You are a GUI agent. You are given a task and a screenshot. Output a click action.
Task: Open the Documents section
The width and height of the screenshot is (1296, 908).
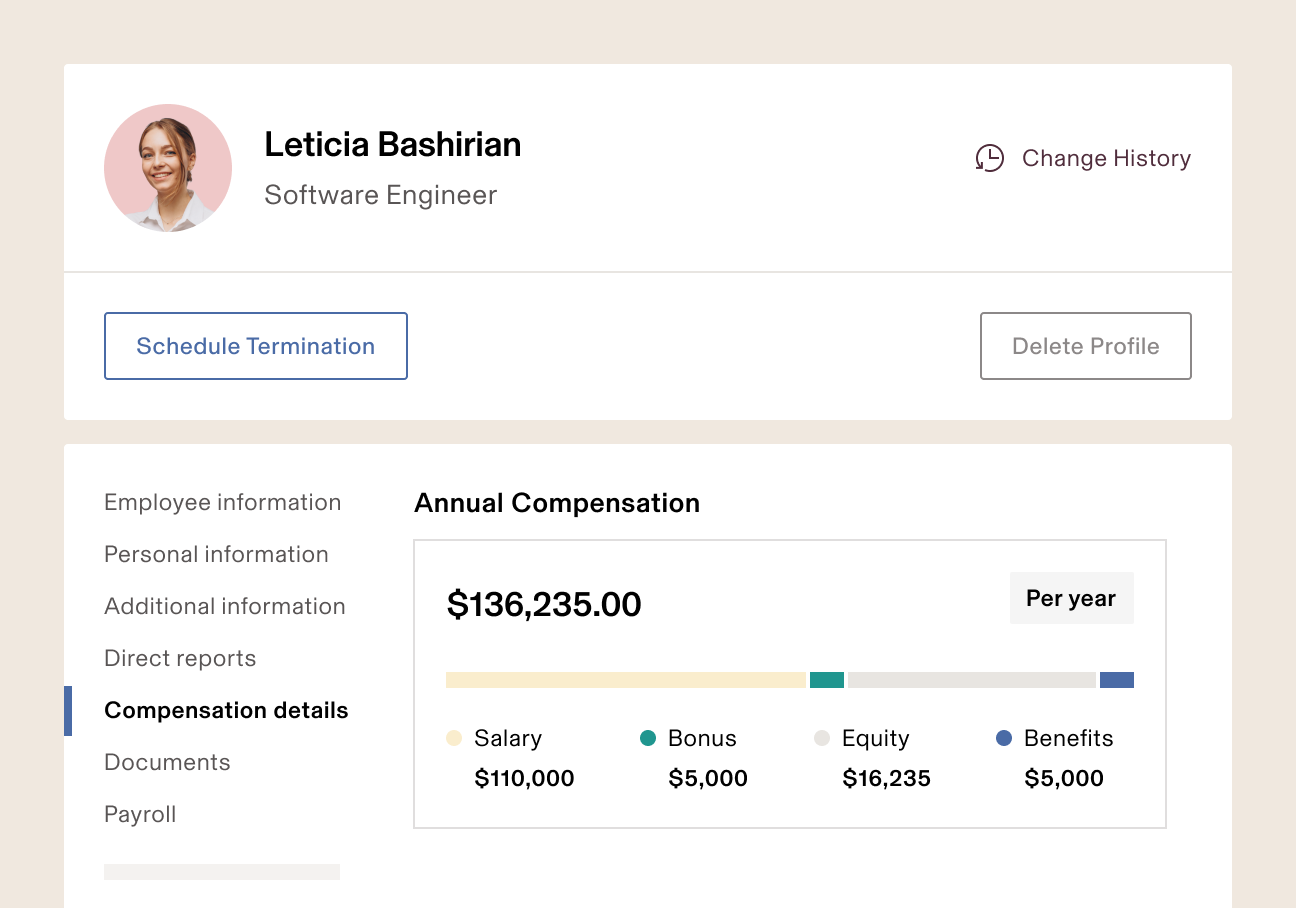[x=167, y=762]
